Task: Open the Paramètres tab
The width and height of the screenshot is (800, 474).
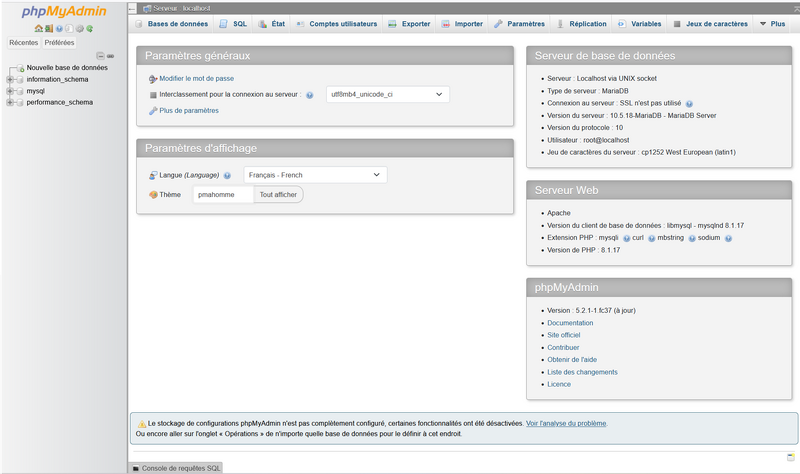Action: coord(520,24)
